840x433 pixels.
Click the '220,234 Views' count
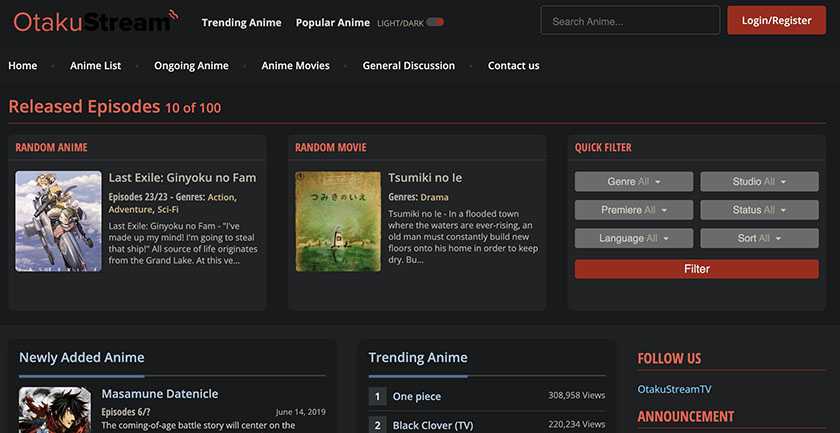576,424
